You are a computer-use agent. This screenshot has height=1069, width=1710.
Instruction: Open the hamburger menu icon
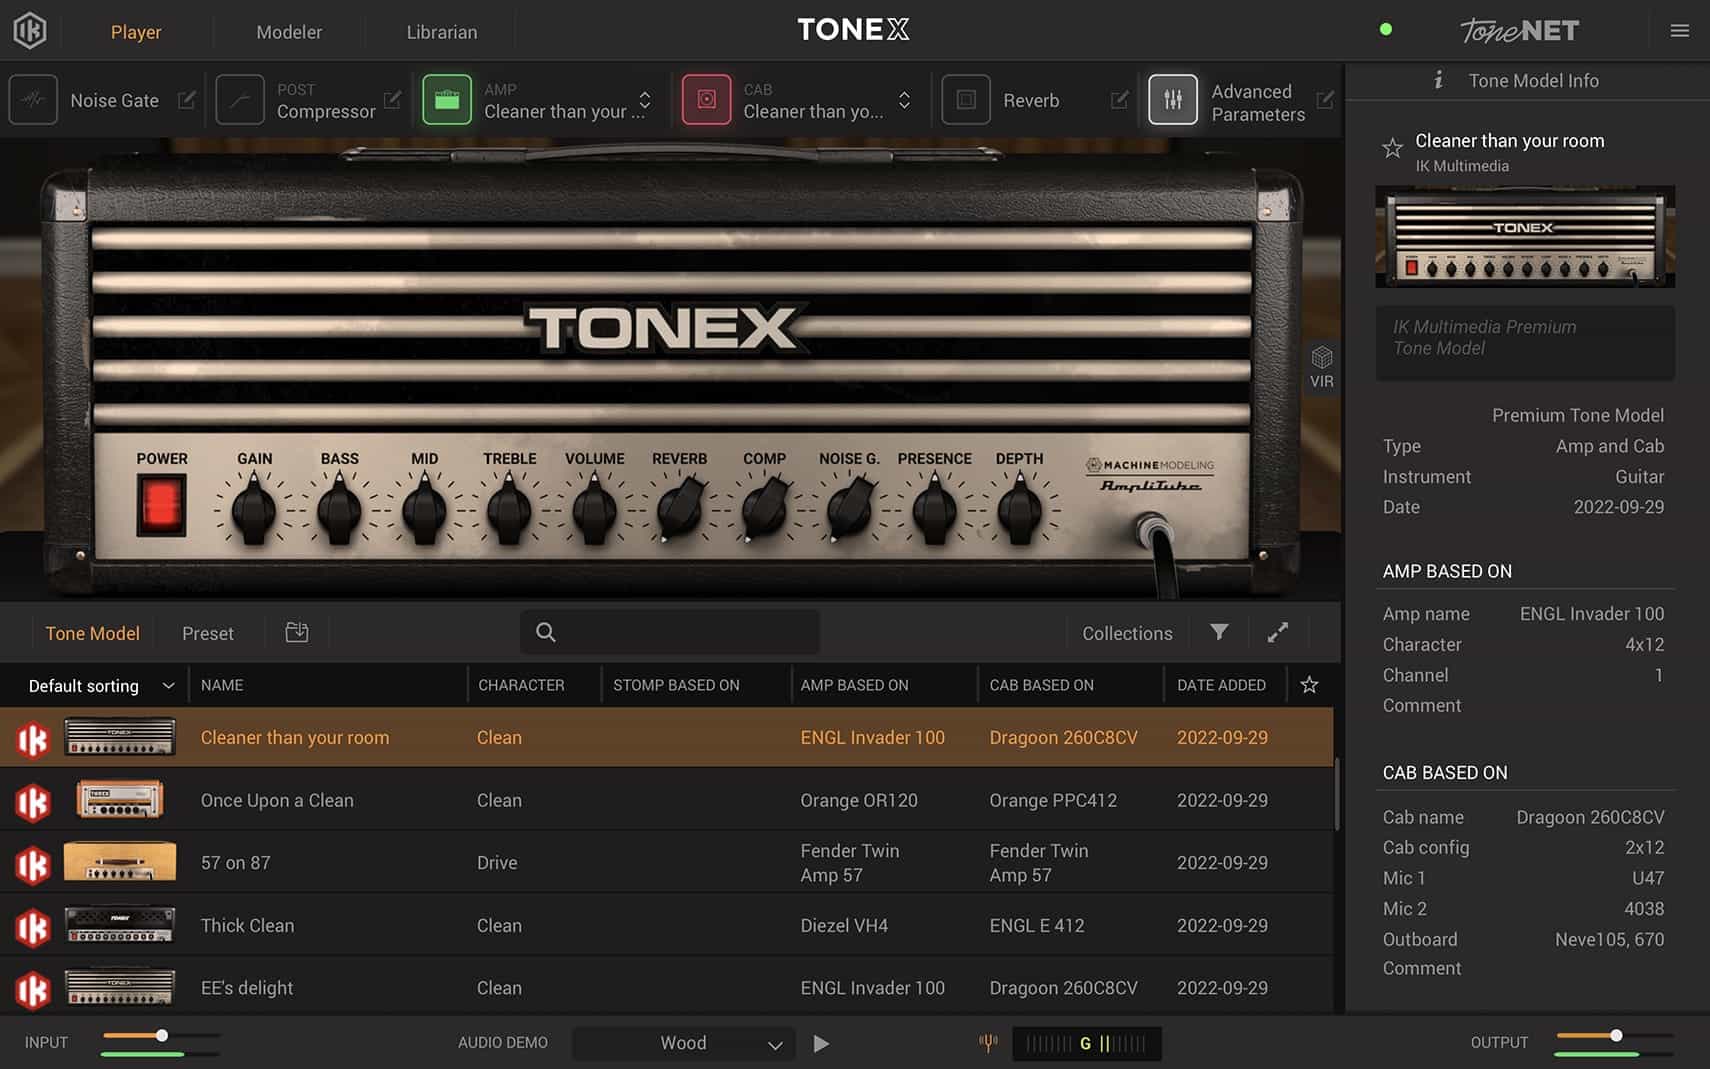coord(1680,31)
